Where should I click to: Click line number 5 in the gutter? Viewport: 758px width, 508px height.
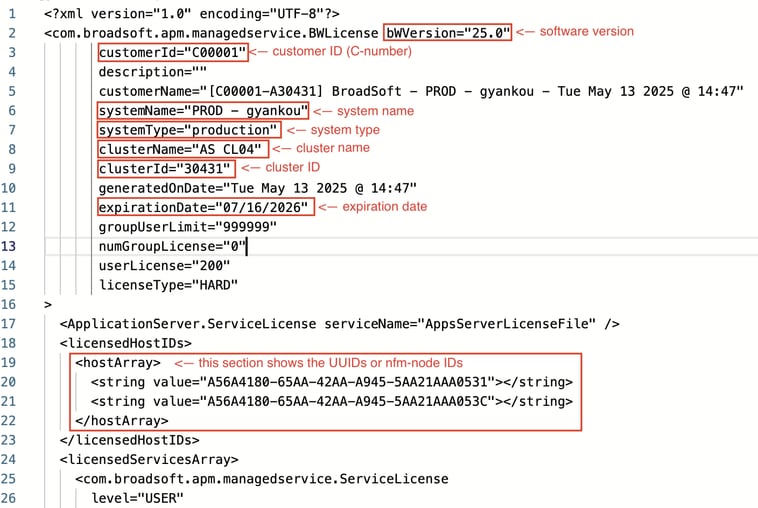click(12, 91)
